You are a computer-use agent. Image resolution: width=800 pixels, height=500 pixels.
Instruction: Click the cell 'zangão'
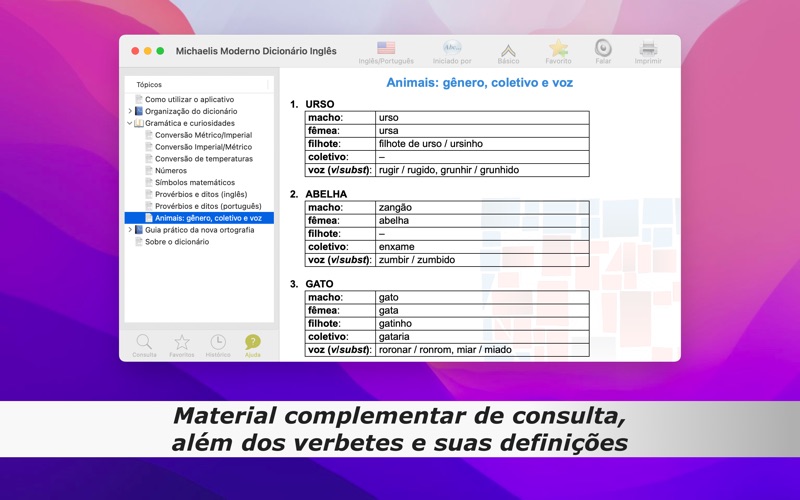point(482,208)
